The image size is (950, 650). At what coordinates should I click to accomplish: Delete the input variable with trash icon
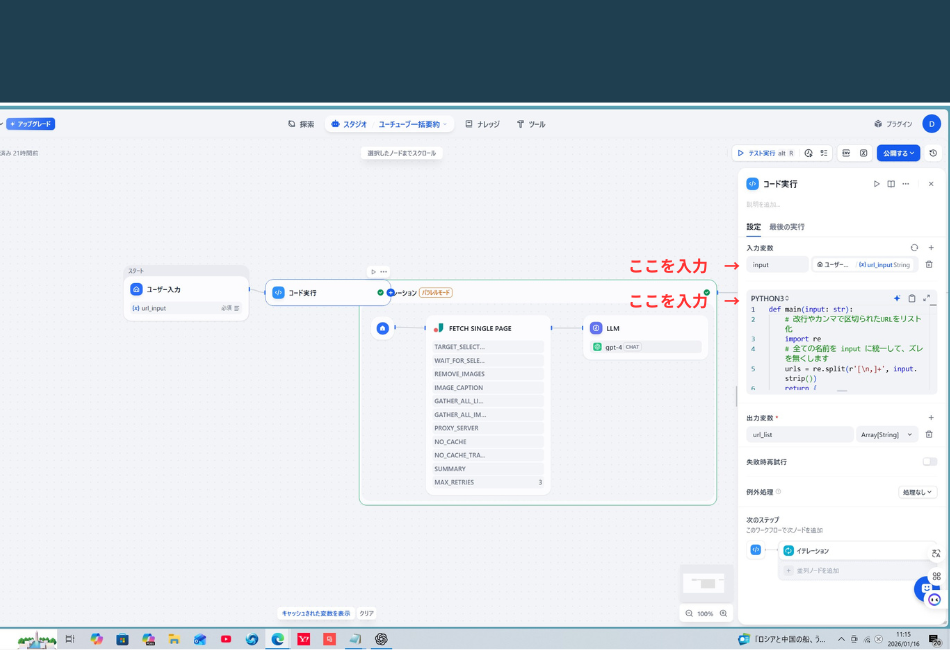[x=929, y=264]
